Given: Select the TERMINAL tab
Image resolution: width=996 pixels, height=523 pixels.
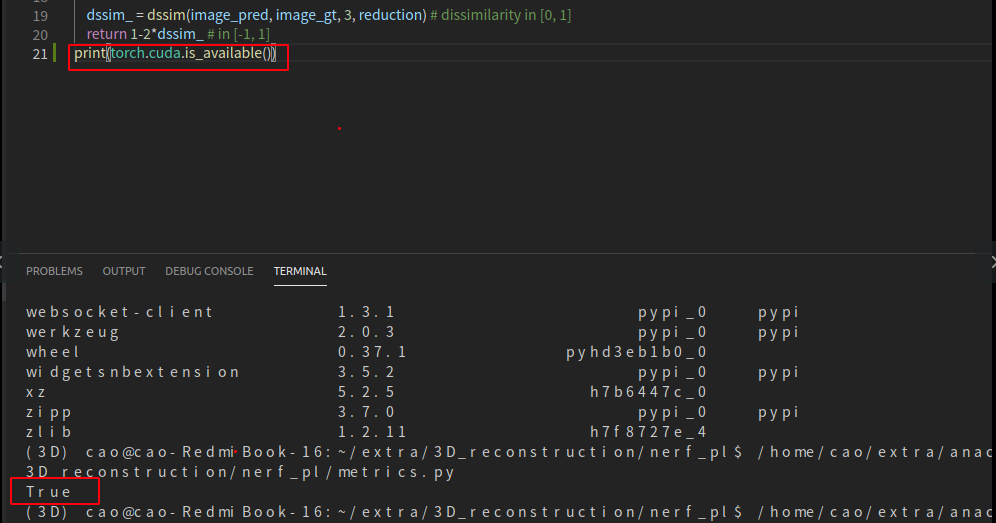Looking at the screenshot, I should pyautogui.click(x=300, y=271).
